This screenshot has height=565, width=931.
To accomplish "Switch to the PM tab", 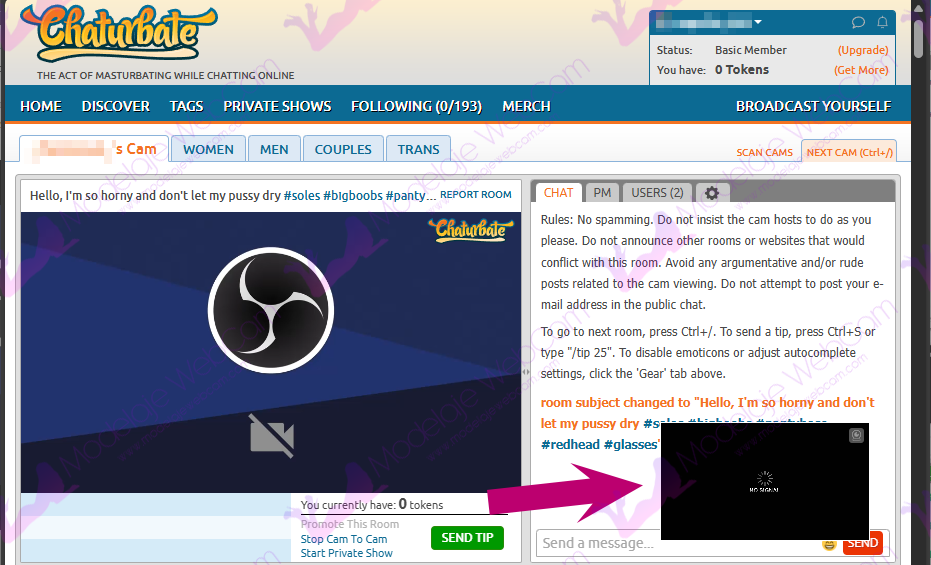I will coord(602,193).
